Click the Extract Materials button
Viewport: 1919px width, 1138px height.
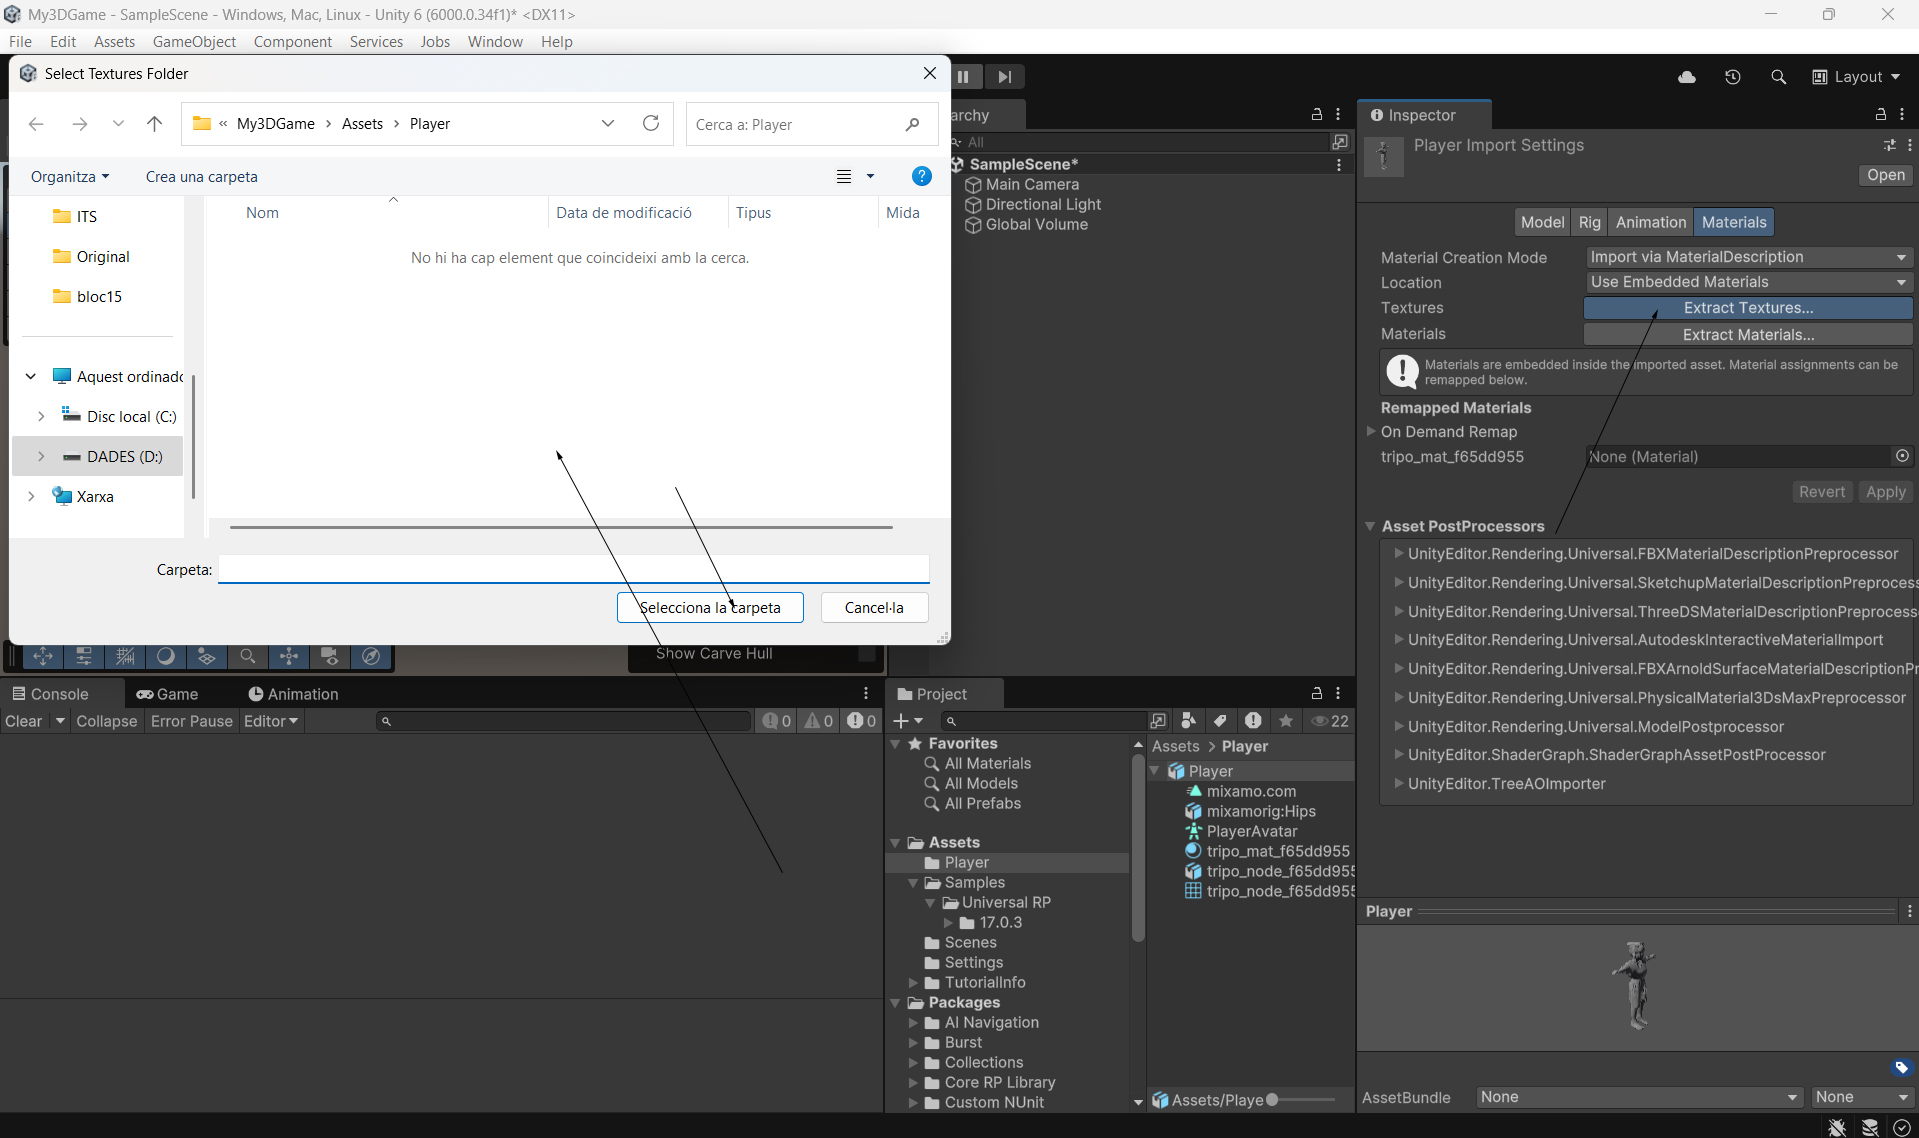(1747, 334)
